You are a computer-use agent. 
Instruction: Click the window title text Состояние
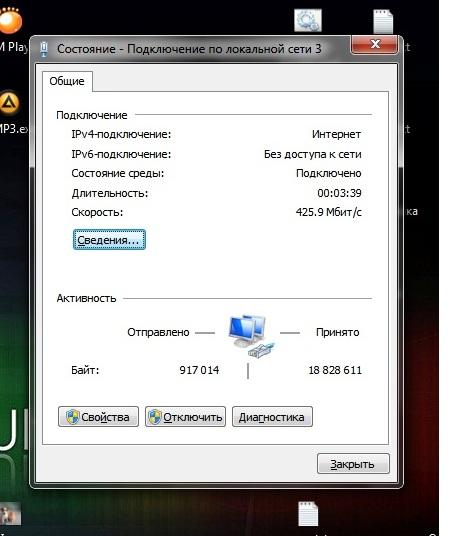pos(86,49)
